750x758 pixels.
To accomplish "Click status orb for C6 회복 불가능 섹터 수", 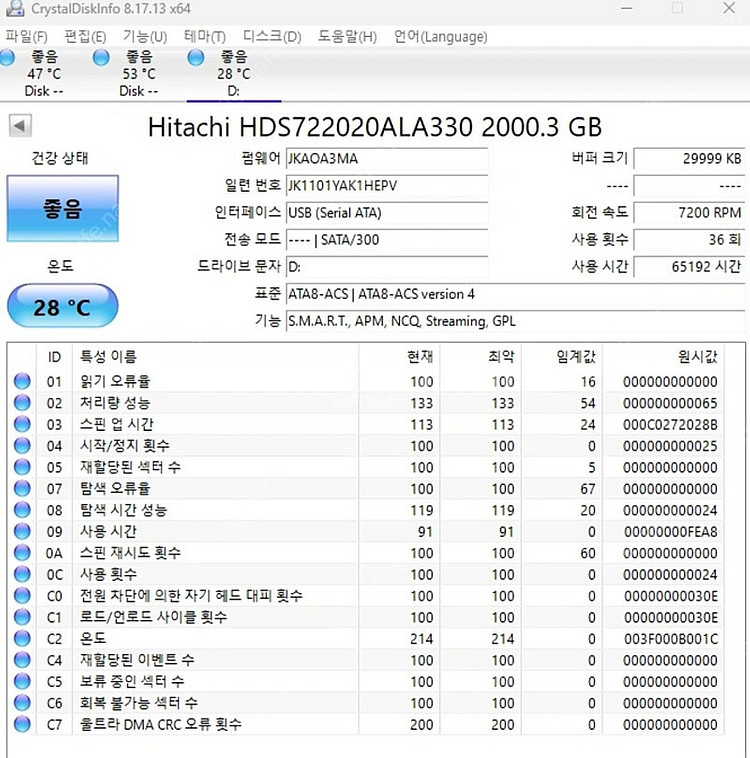I will 22,702.
